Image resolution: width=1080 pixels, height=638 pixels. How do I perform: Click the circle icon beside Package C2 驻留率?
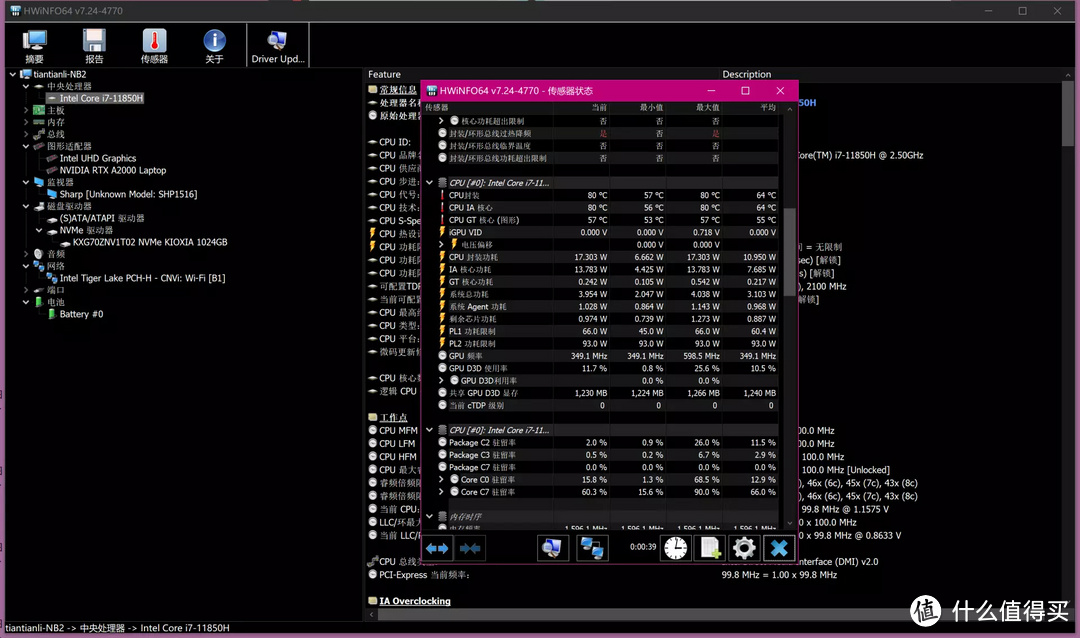(442, 442)
